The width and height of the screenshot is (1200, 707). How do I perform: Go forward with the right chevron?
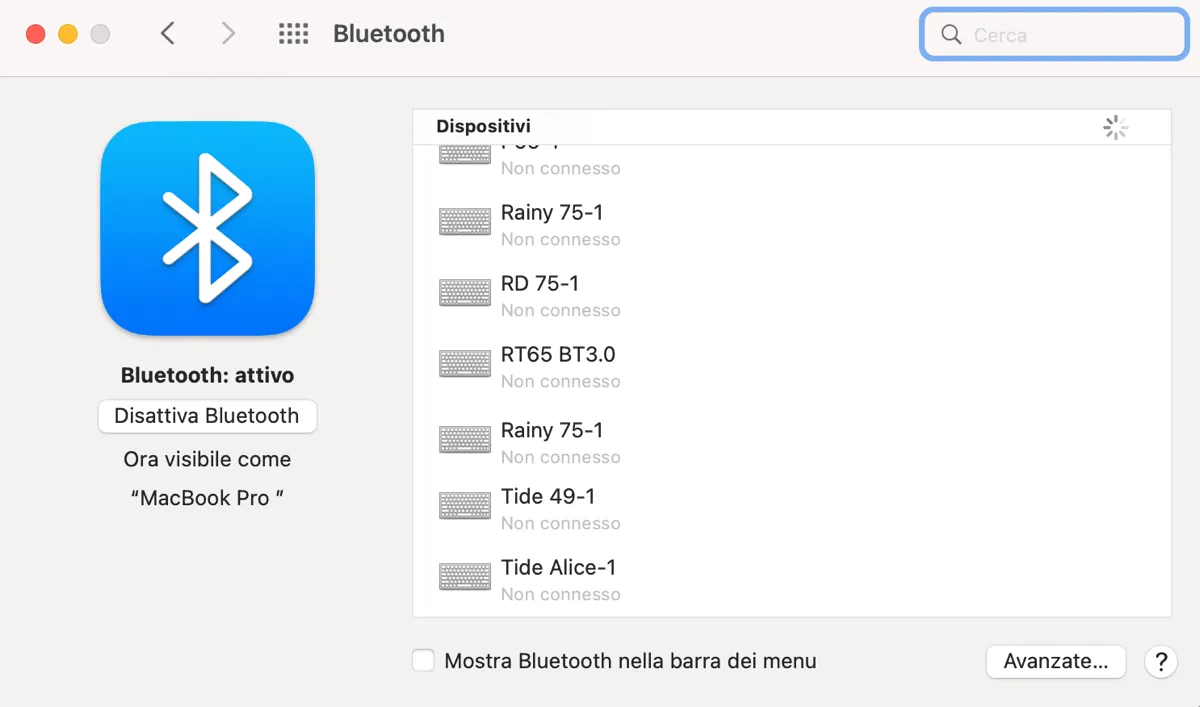(x=229, y=34)
